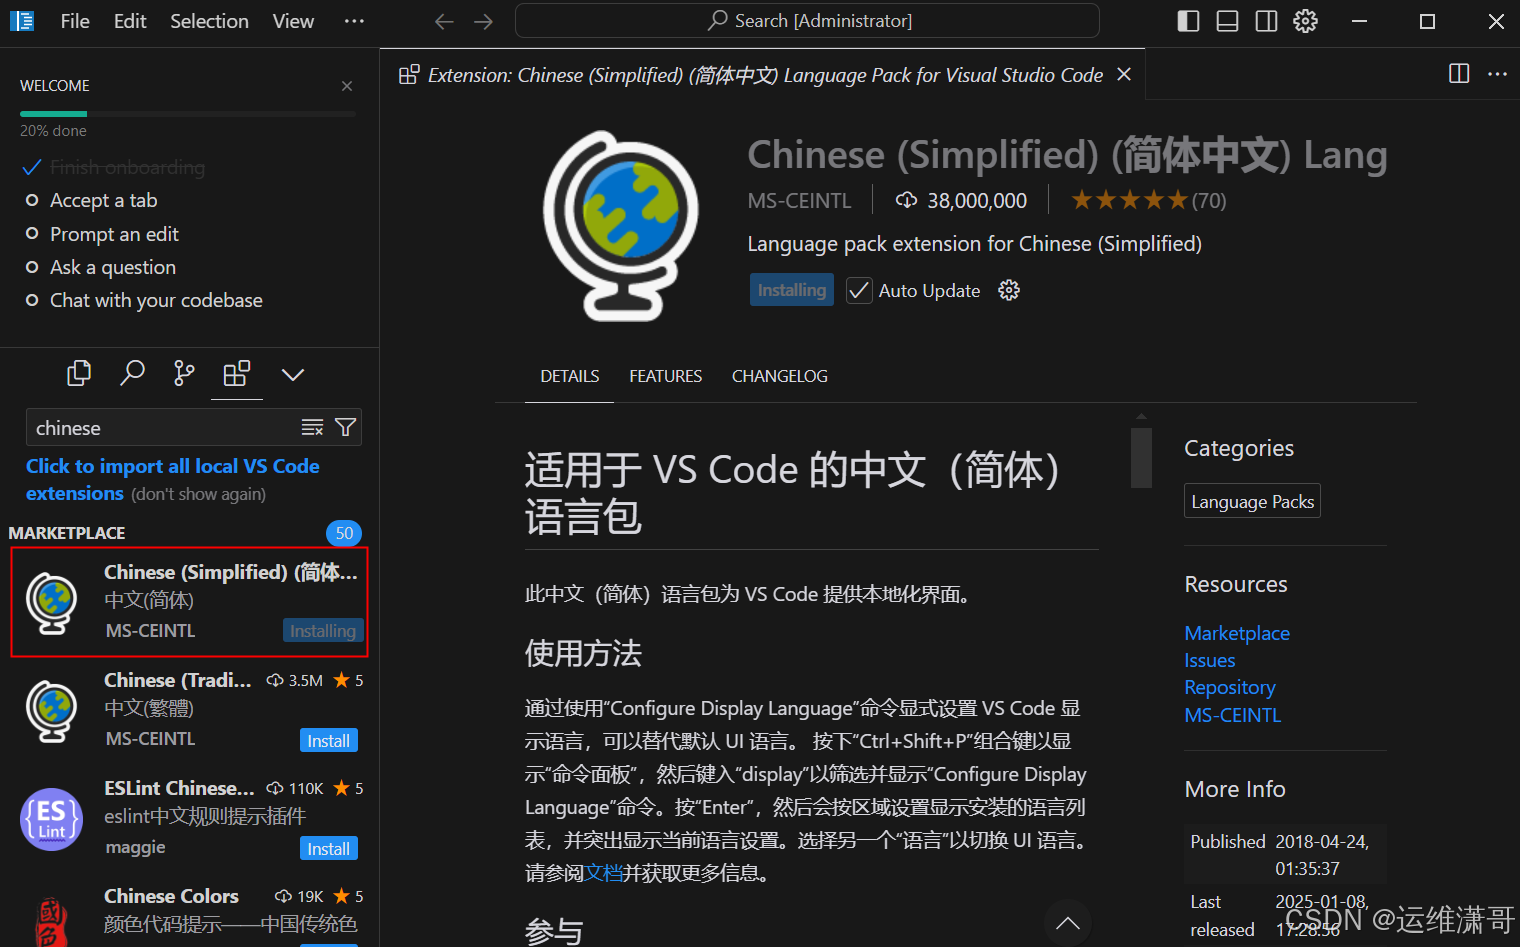Open editor more actions ellipsis
The height and width of the screenshot is (947, 1520).
[1497, 74]
